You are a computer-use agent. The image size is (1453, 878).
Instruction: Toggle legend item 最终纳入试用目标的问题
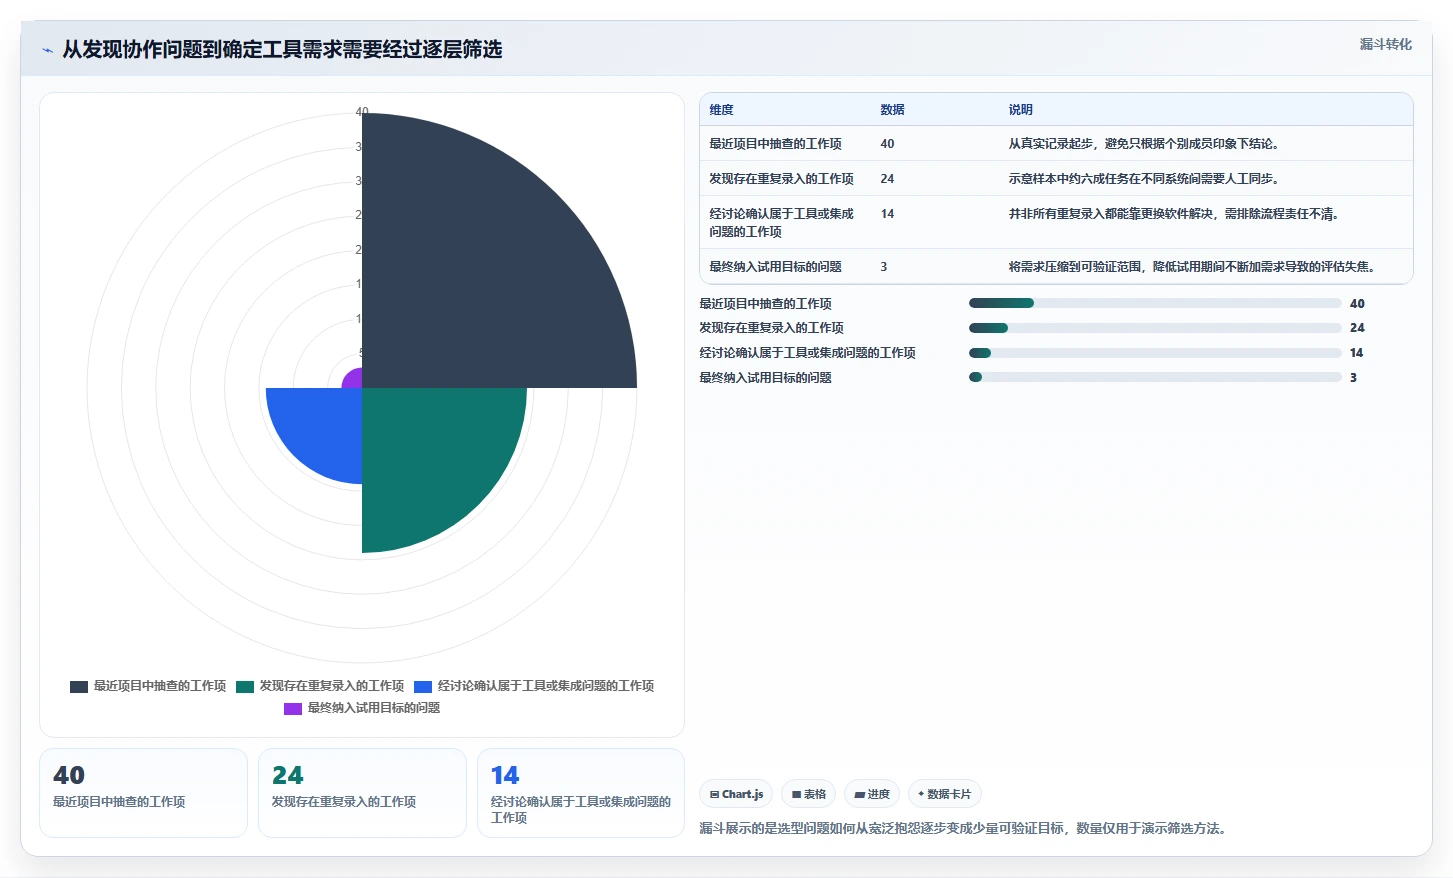tap(362, 708)
